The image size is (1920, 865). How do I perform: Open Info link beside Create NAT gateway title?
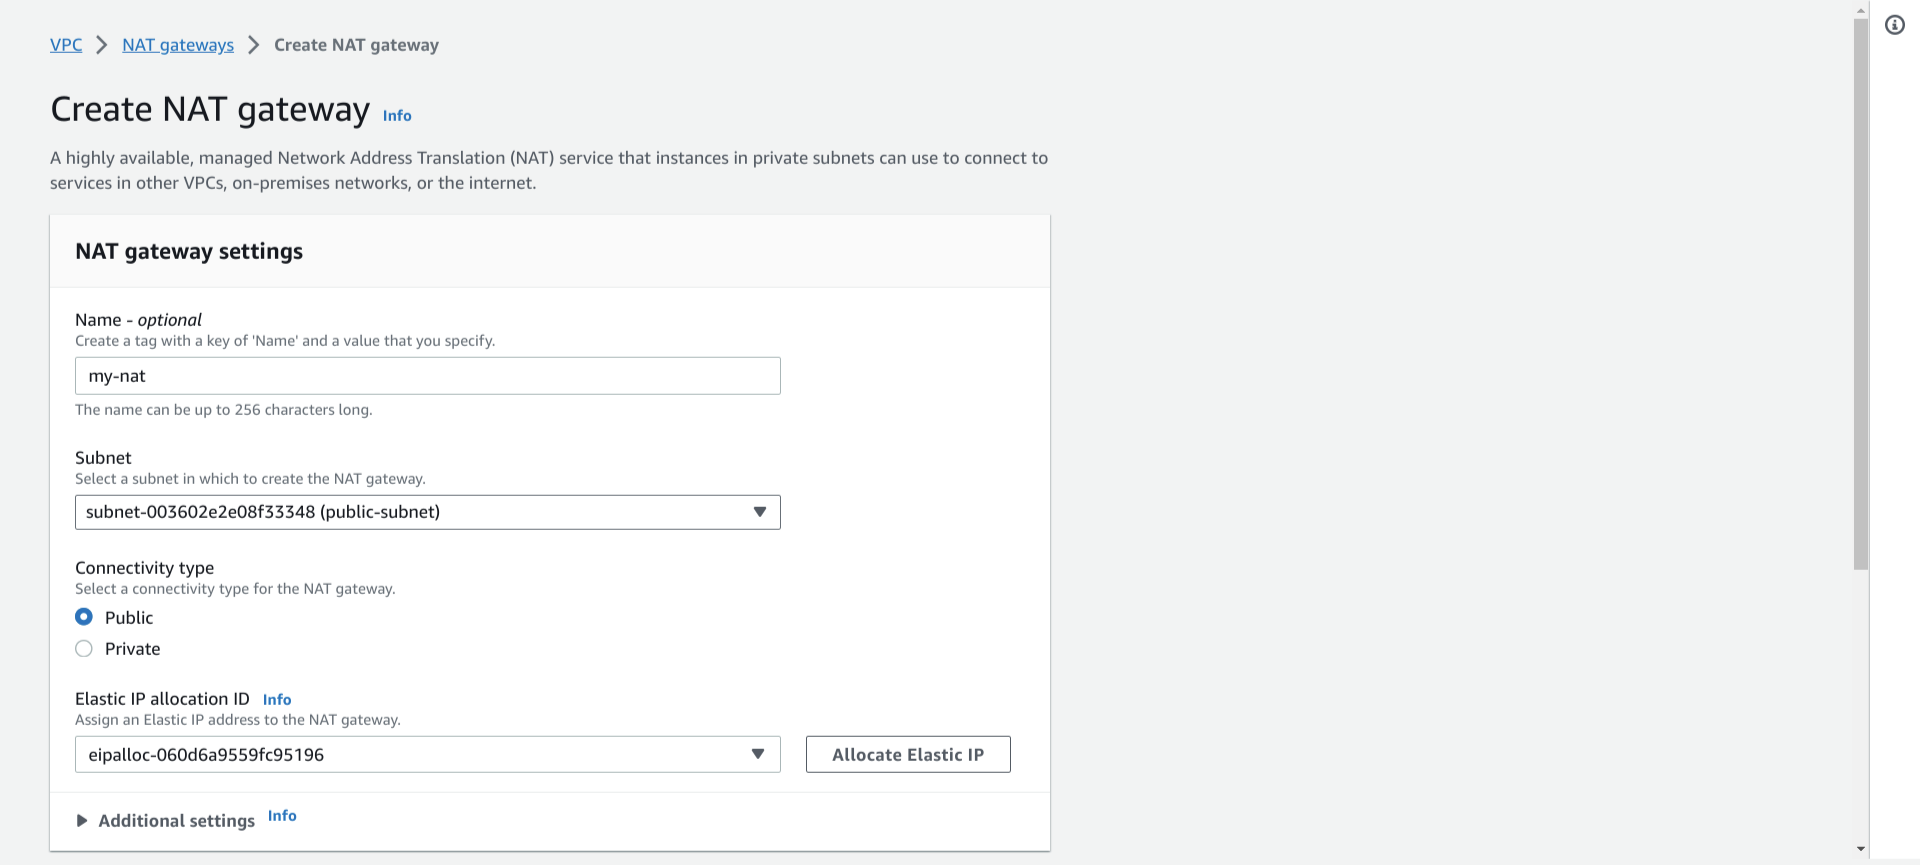click(397, 116)
